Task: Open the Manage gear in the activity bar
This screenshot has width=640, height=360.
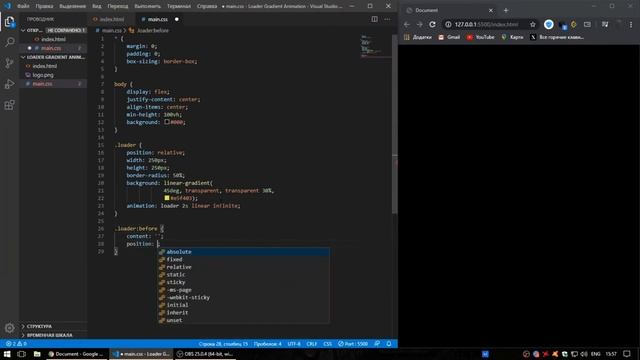Action: [x=9, y=327]
